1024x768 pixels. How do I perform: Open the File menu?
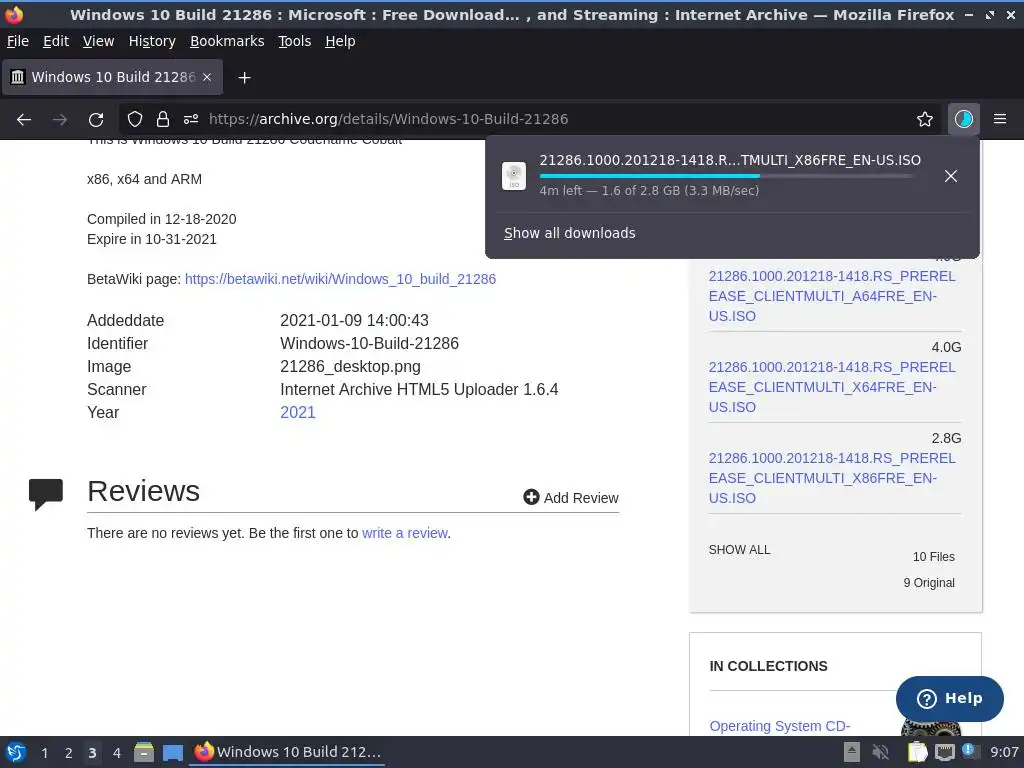(18, 41)
